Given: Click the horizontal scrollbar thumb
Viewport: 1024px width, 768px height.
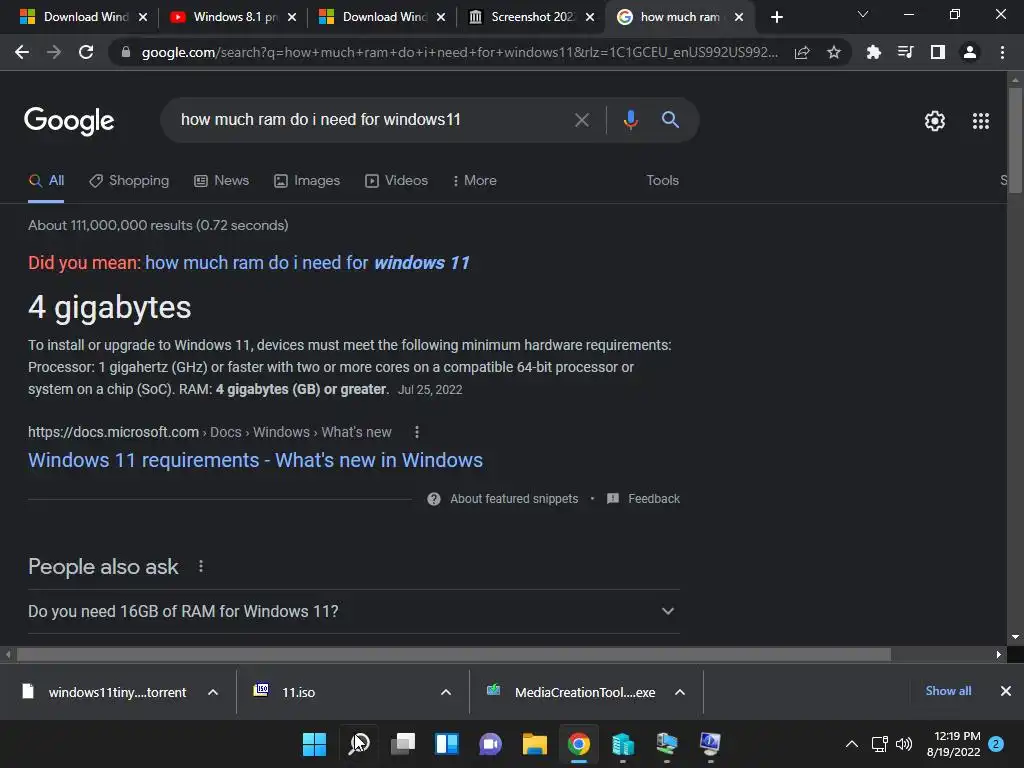Looking at the screenshot, I should point(454,654).
